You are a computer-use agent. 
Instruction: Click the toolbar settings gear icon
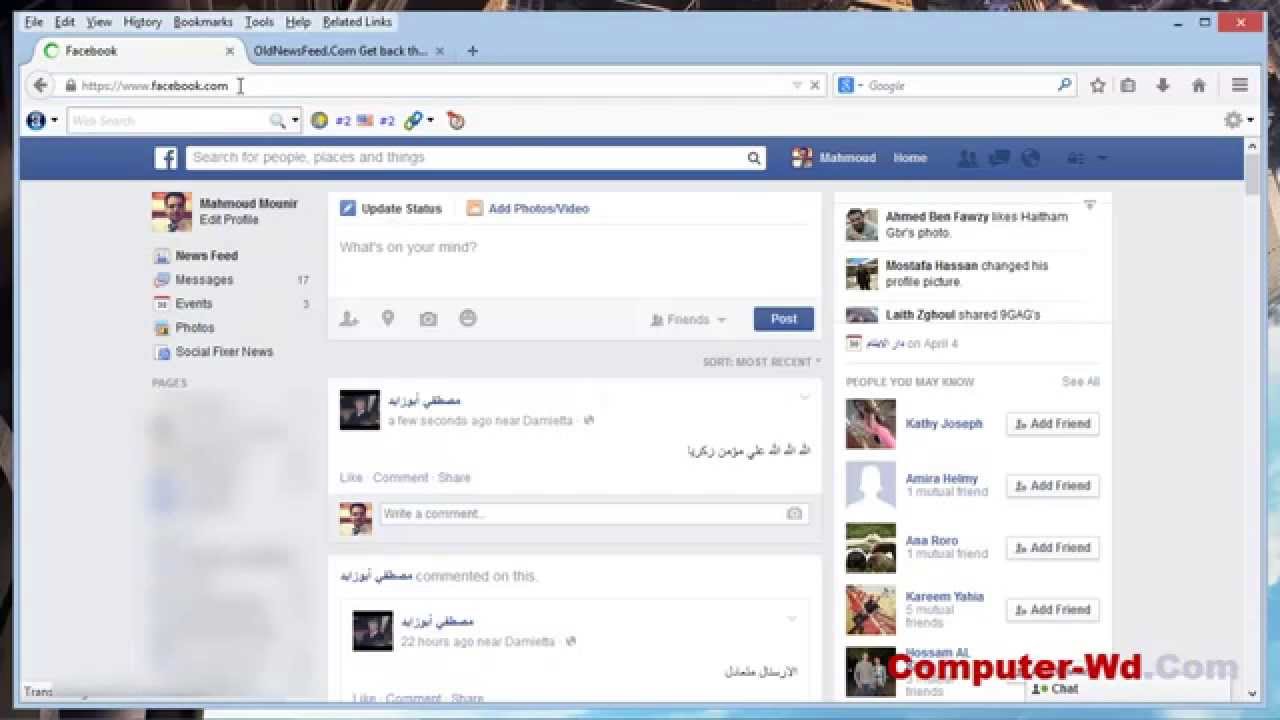[x=1233, y=120]
